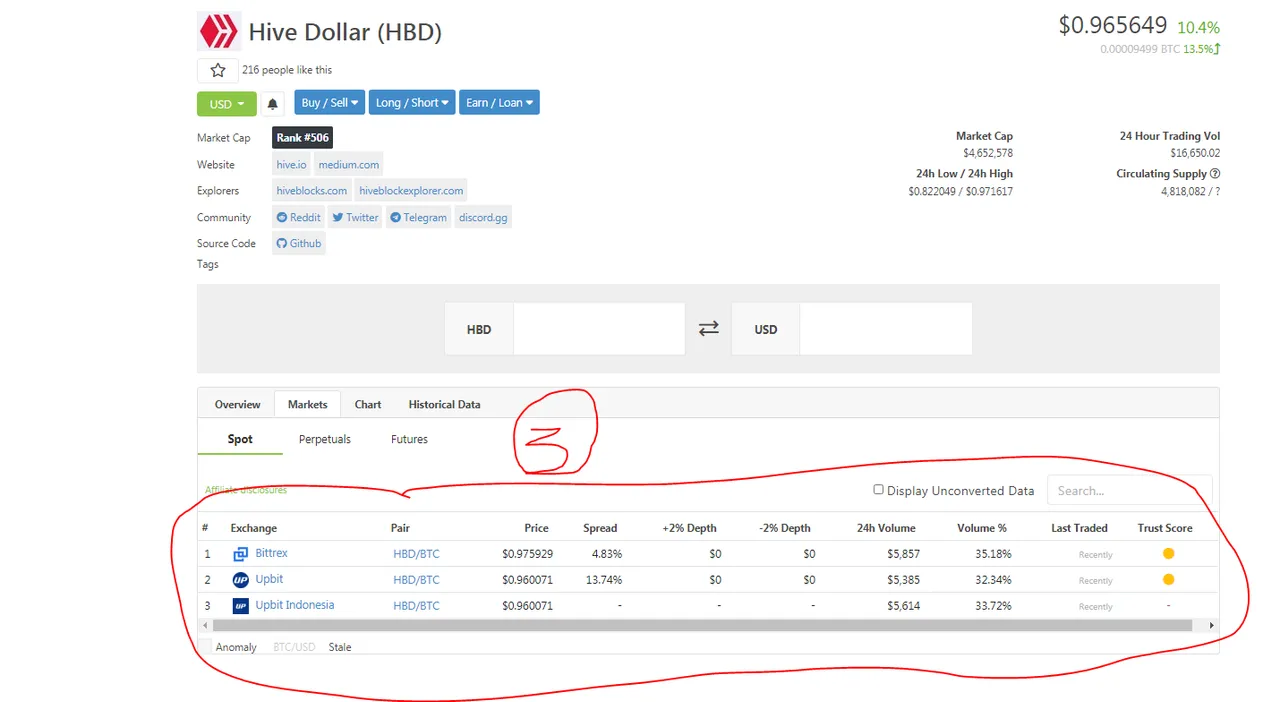1280x702 pixels.
Task: Switch to the Overview tab
Action: [237, 405]
